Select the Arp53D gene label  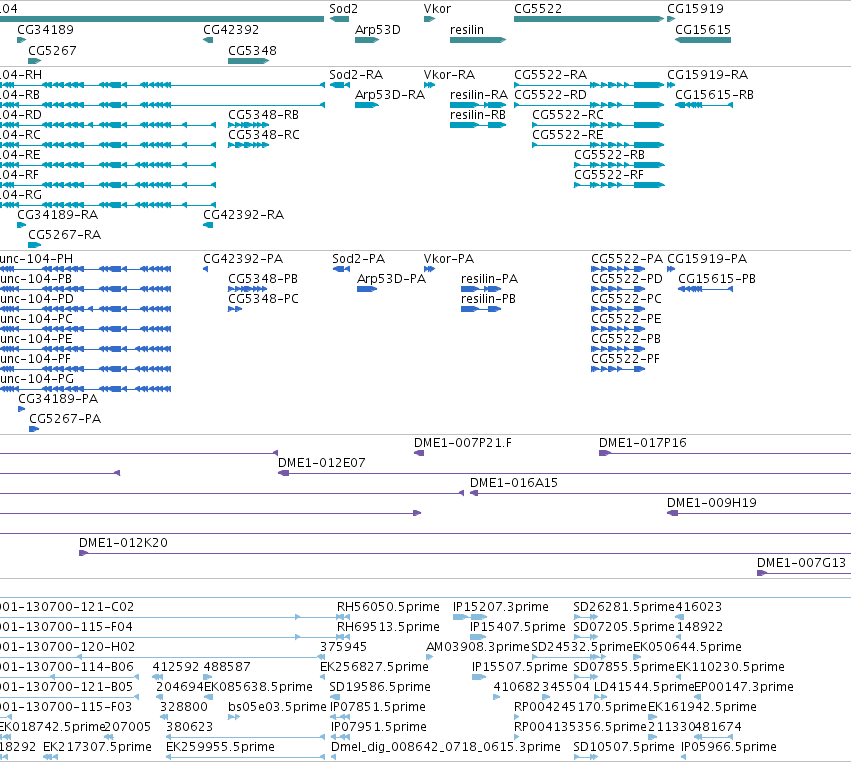(x=378, y=29)
